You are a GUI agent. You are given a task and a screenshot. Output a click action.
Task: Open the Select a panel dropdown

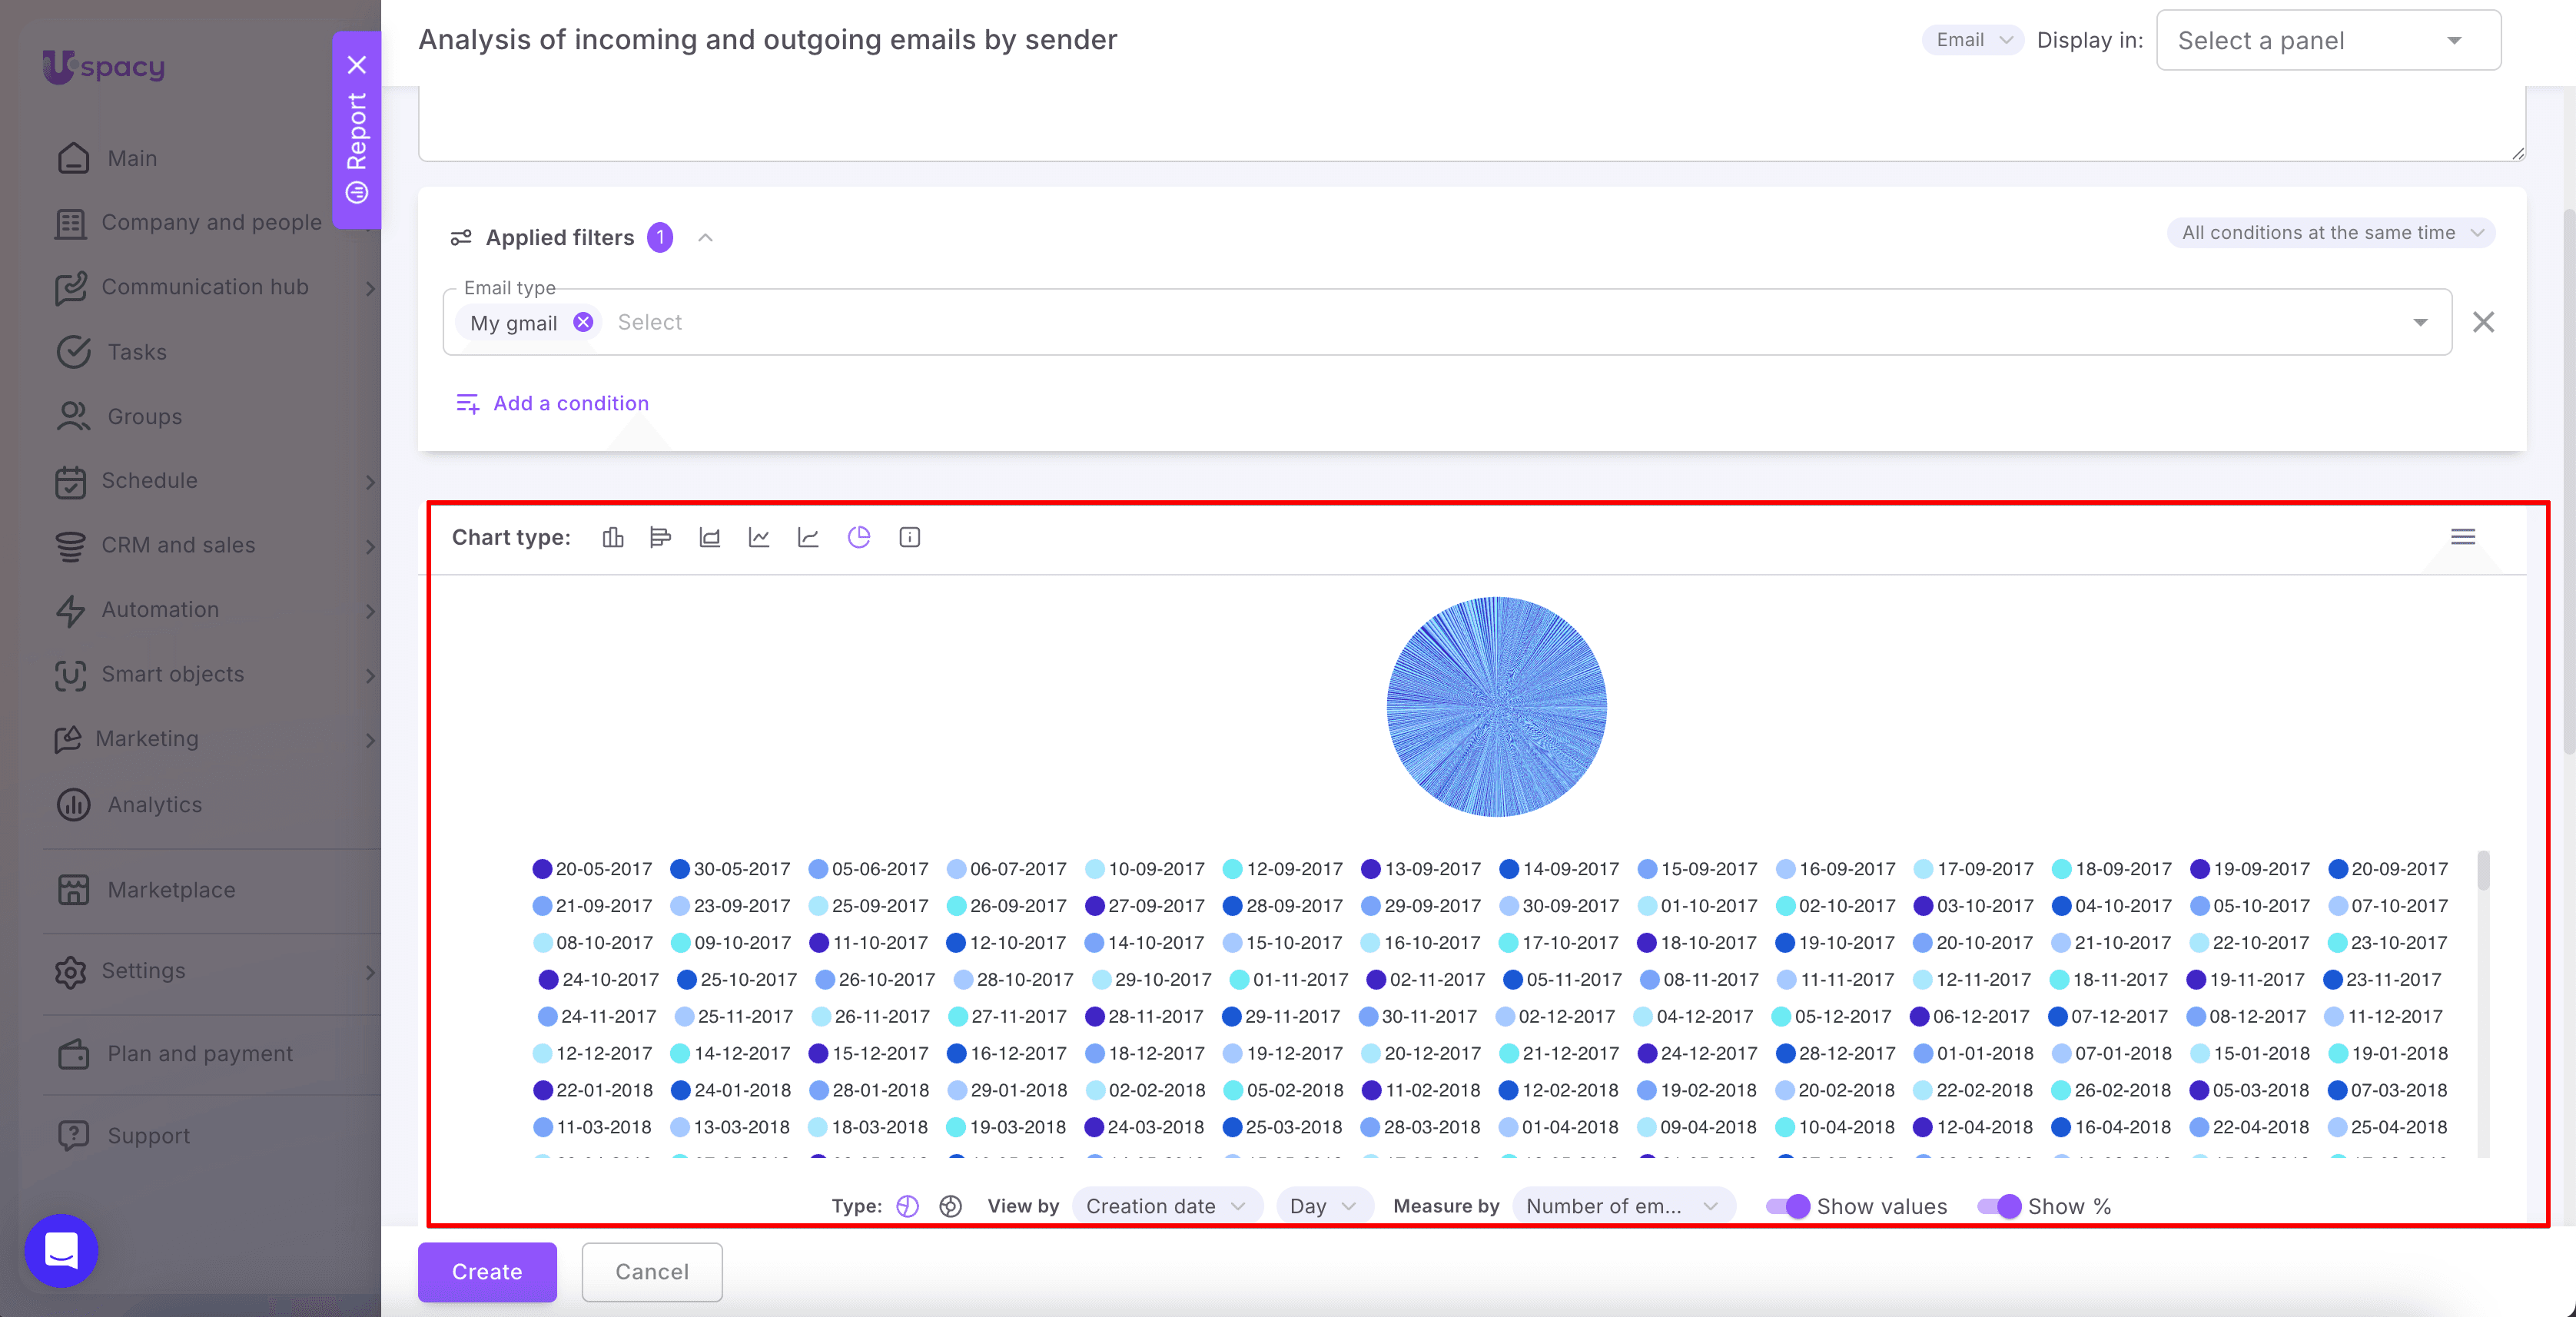coord(2328,40)
